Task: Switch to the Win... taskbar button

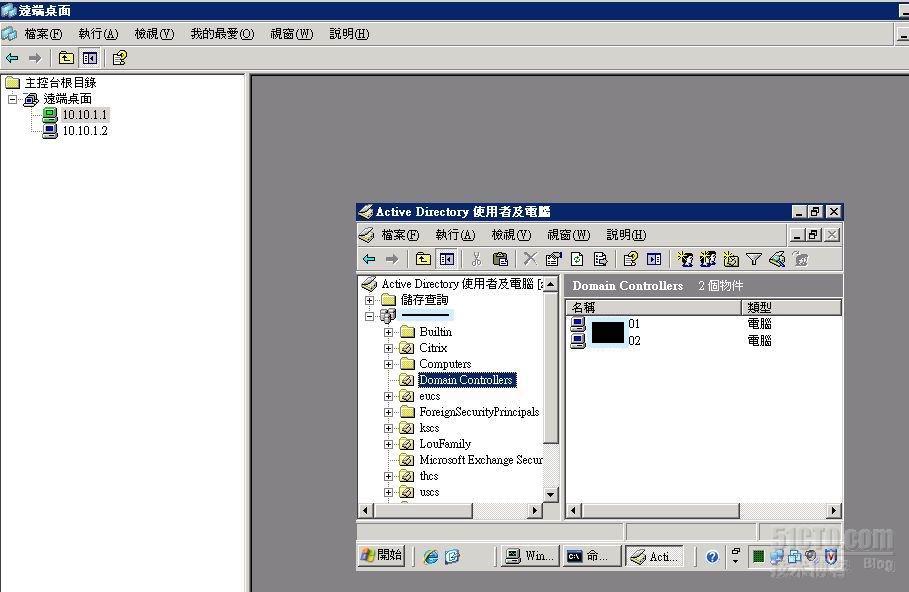Action: pos(530,557)
